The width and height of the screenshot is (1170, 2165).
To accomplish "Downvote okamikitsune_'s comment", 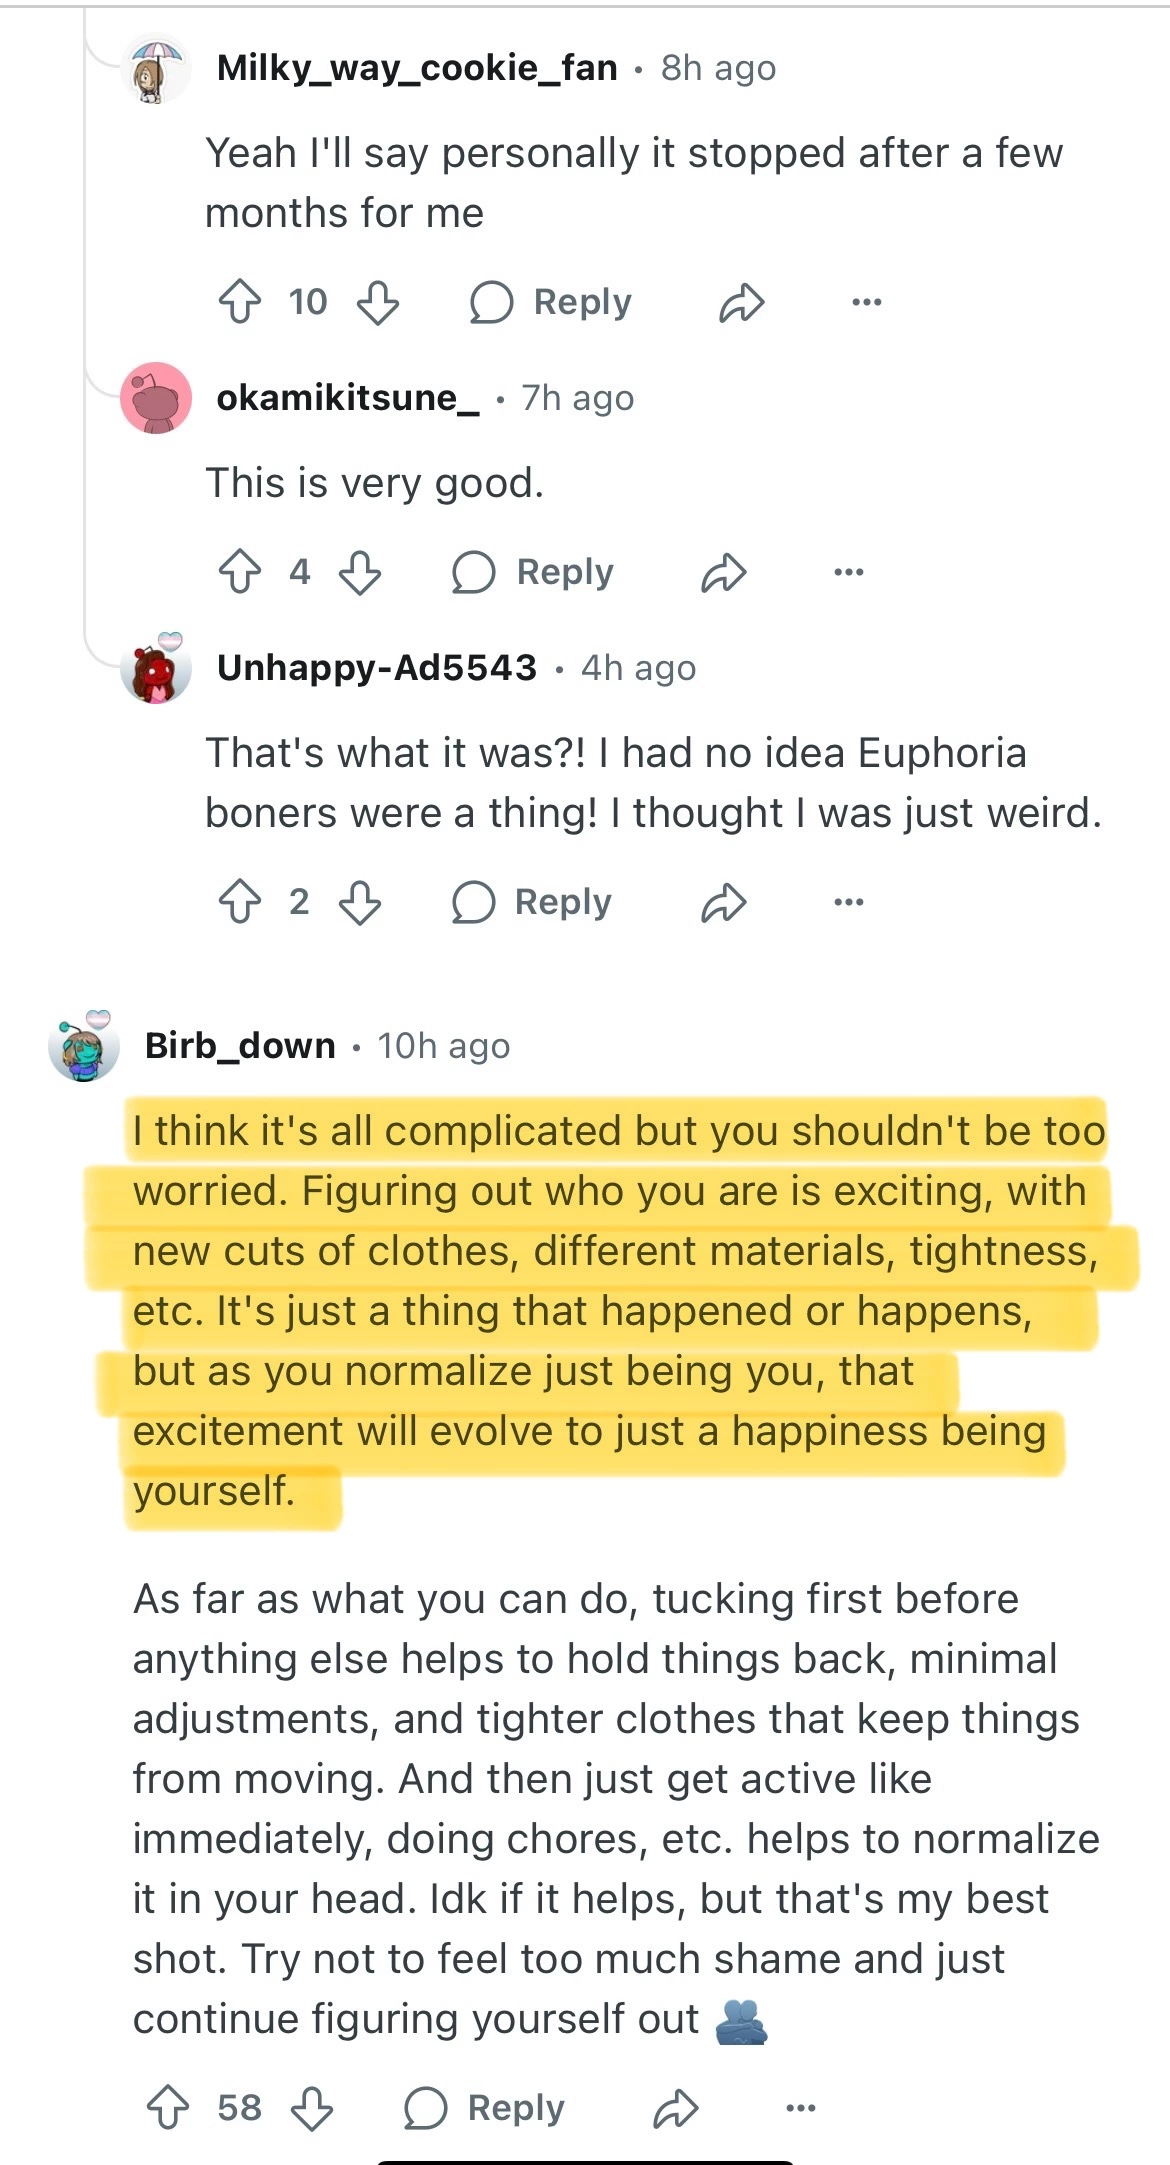I will (x=360, y=572).
